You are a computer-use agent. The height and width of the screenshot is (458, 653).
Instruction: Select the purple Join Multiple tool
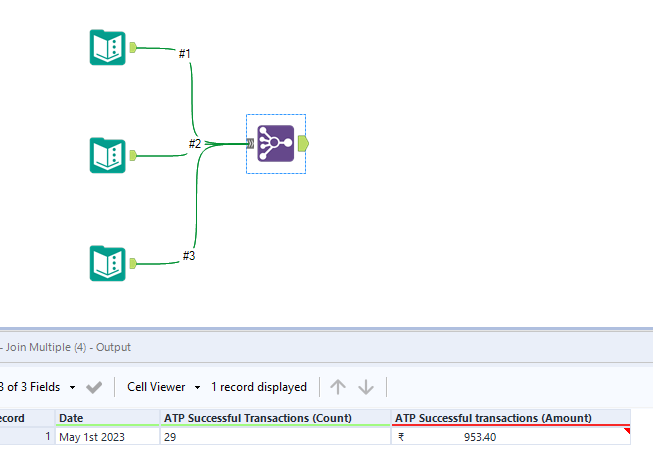click(x=275, y=144)
